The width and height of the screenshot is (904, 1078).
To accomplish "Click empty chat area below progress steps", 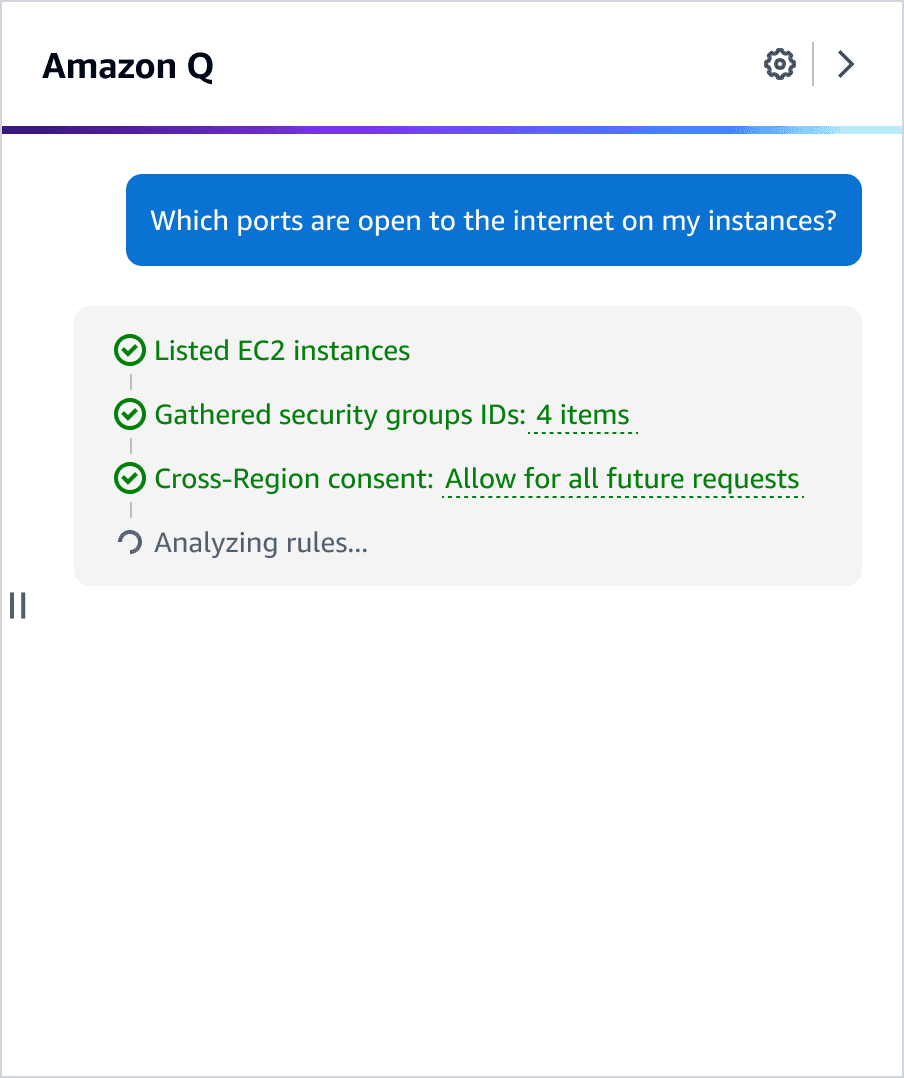I will [454, 825].
